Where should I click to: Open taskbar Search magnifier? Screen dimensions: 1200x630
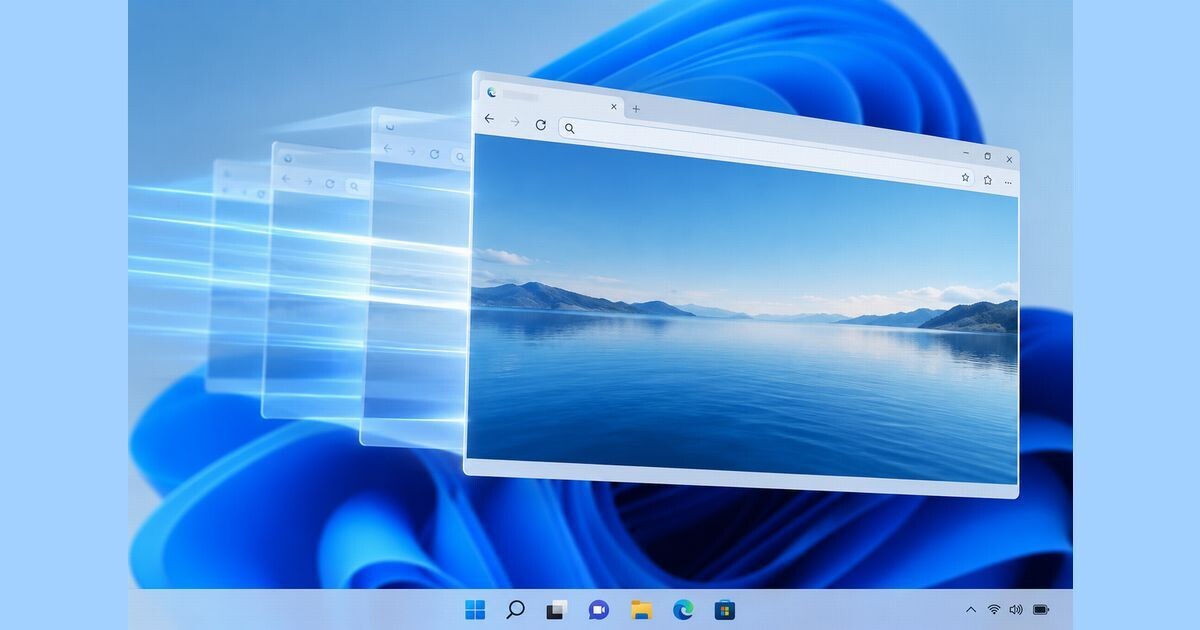515,609
